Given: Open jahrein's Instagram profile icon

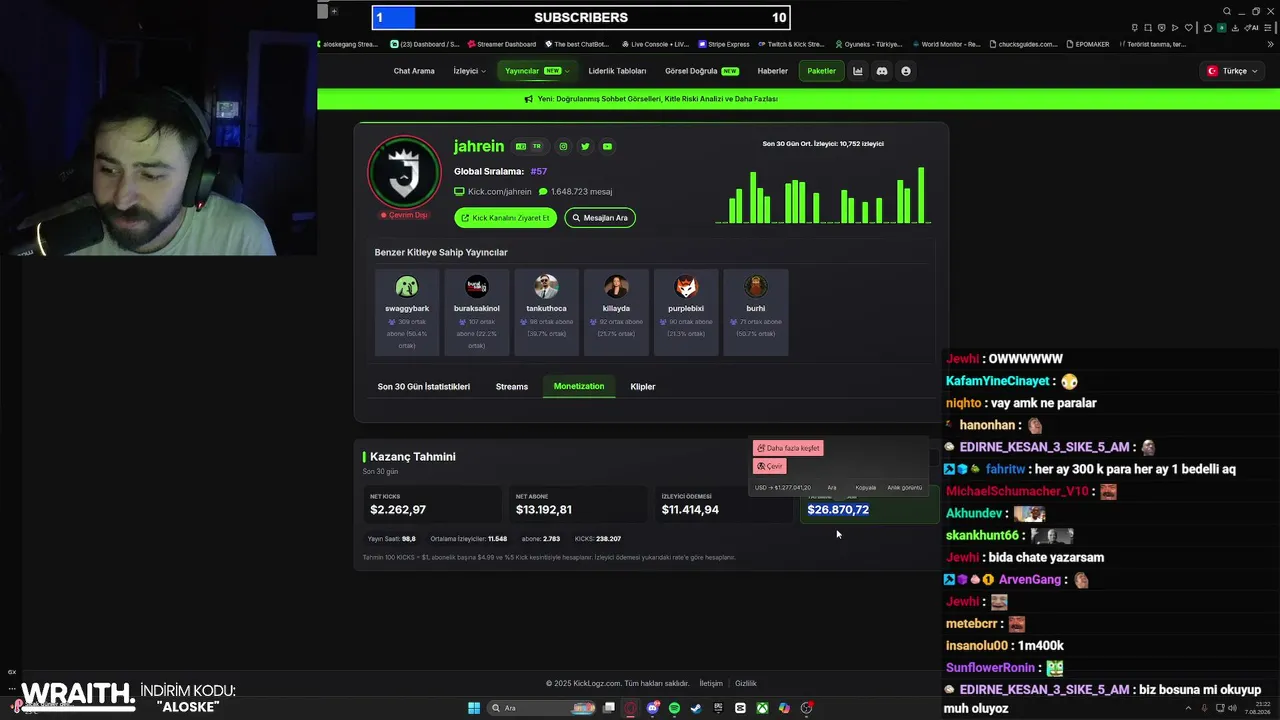Looking at the screenshot, I should pos(563,146).
